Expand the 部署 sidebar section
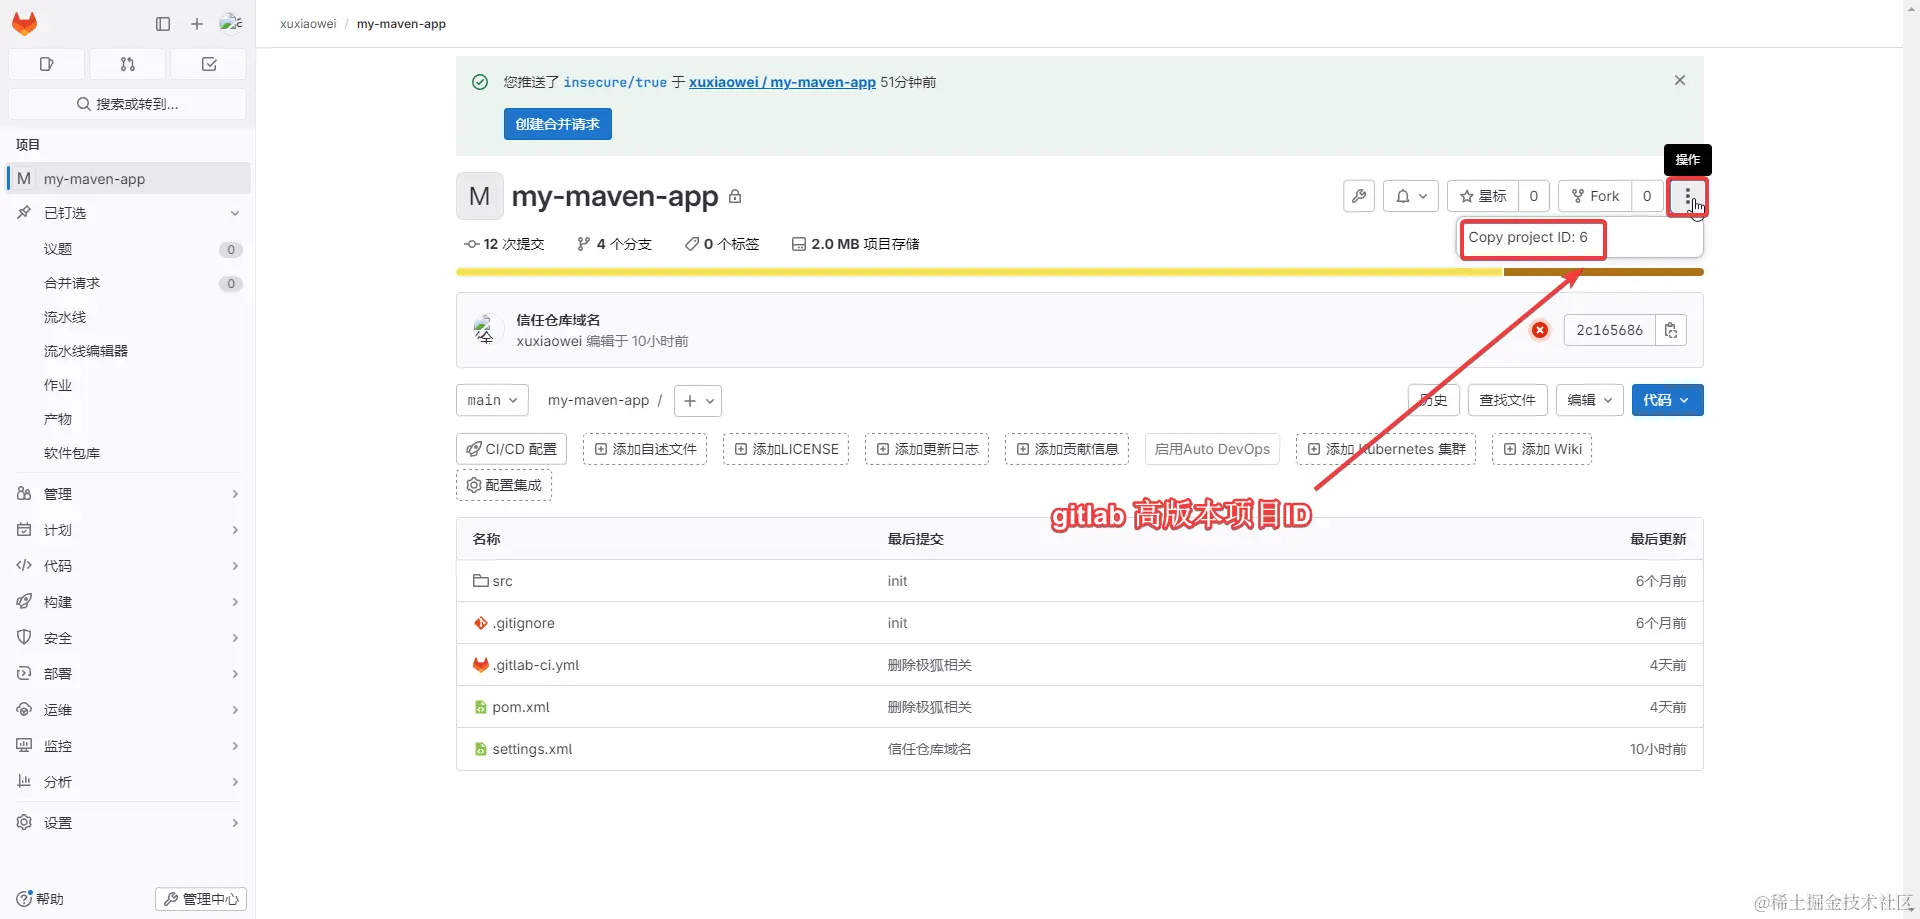Screen dimensions: 1920x919 tap(128, 674)
